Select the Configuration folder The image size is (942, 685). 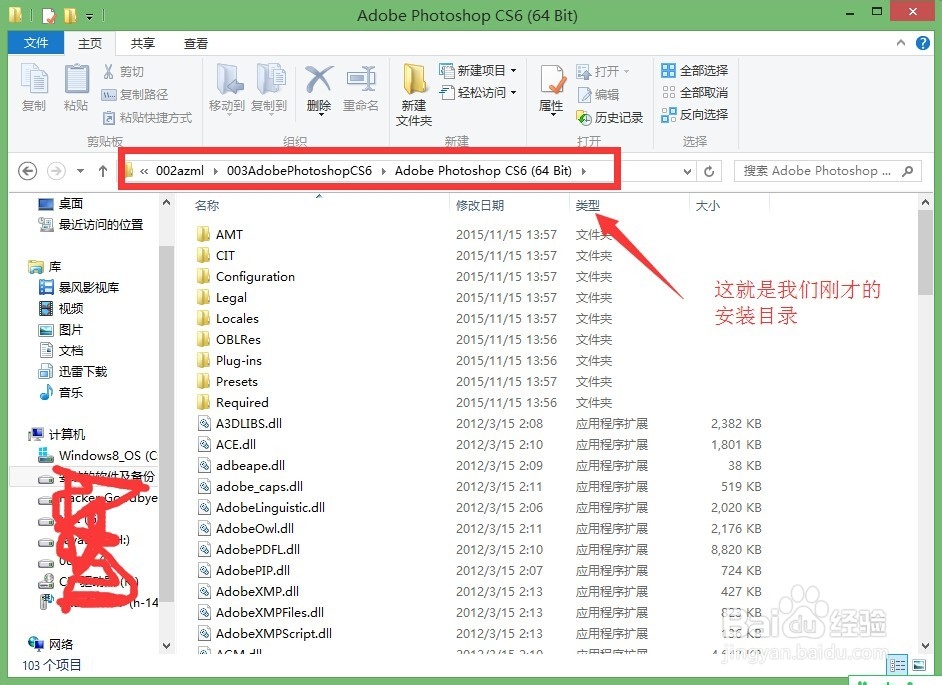click(x=246, y=276)
